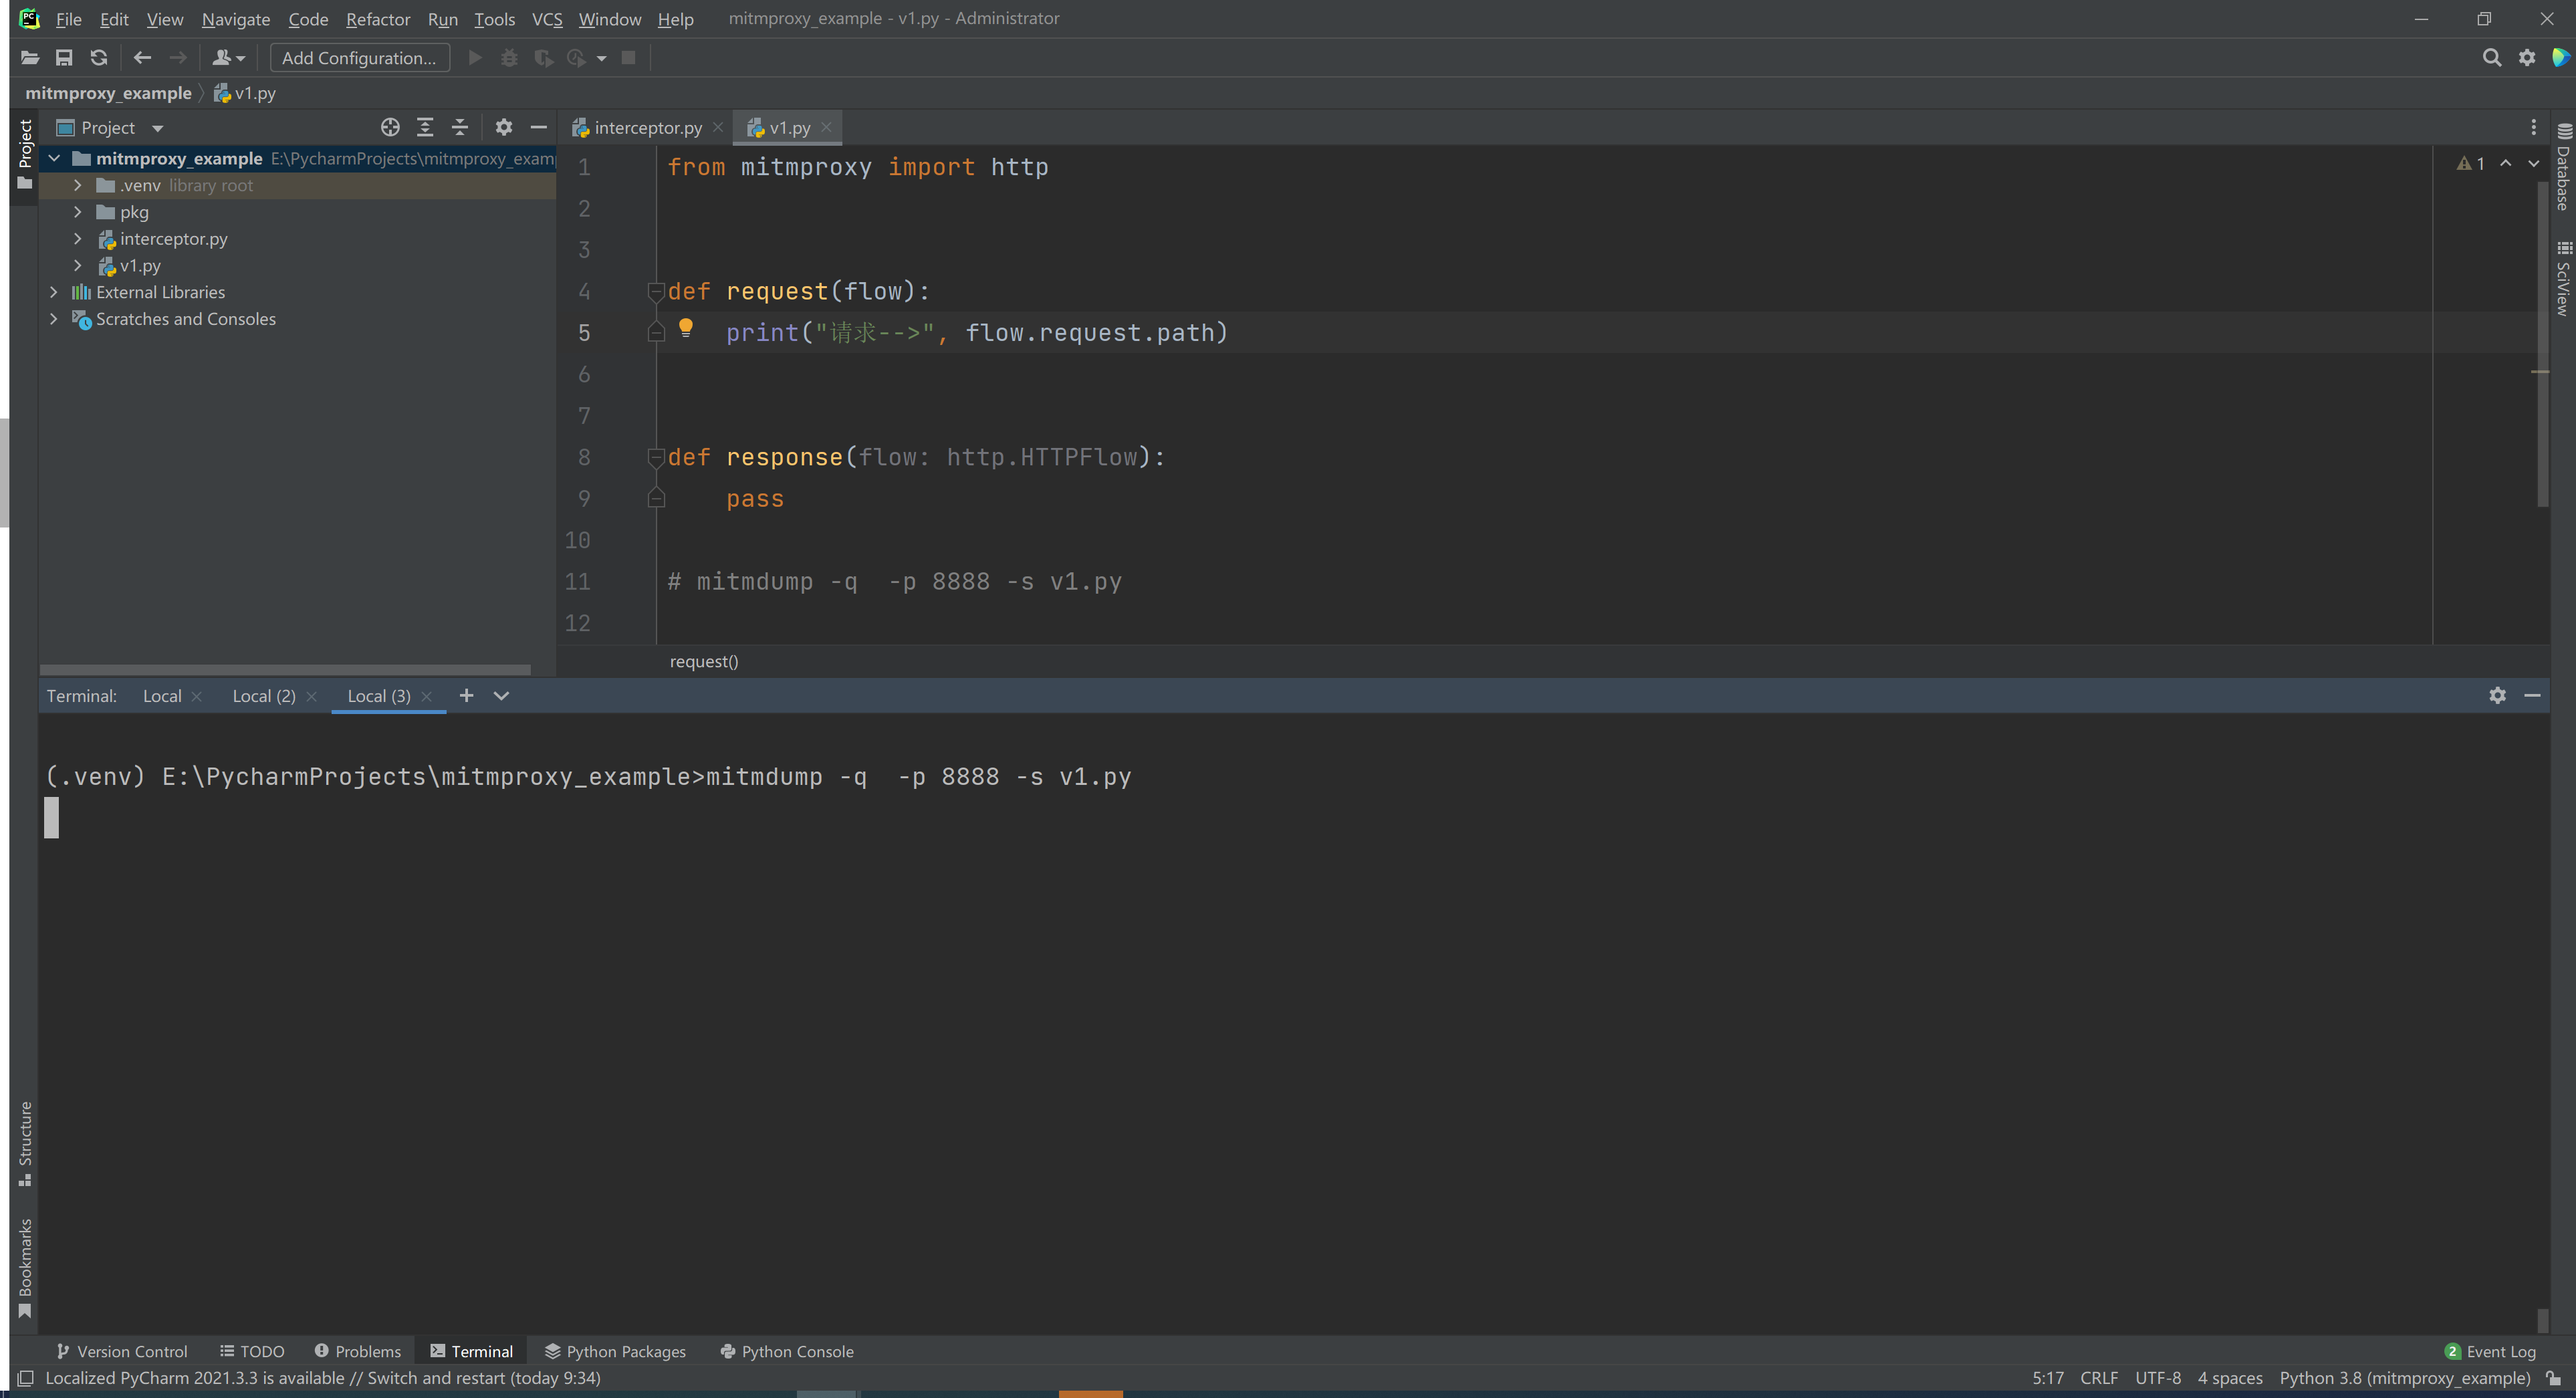Open the File menu
The width and height of the screenshot is (2576, 1398).
point(68,19)
